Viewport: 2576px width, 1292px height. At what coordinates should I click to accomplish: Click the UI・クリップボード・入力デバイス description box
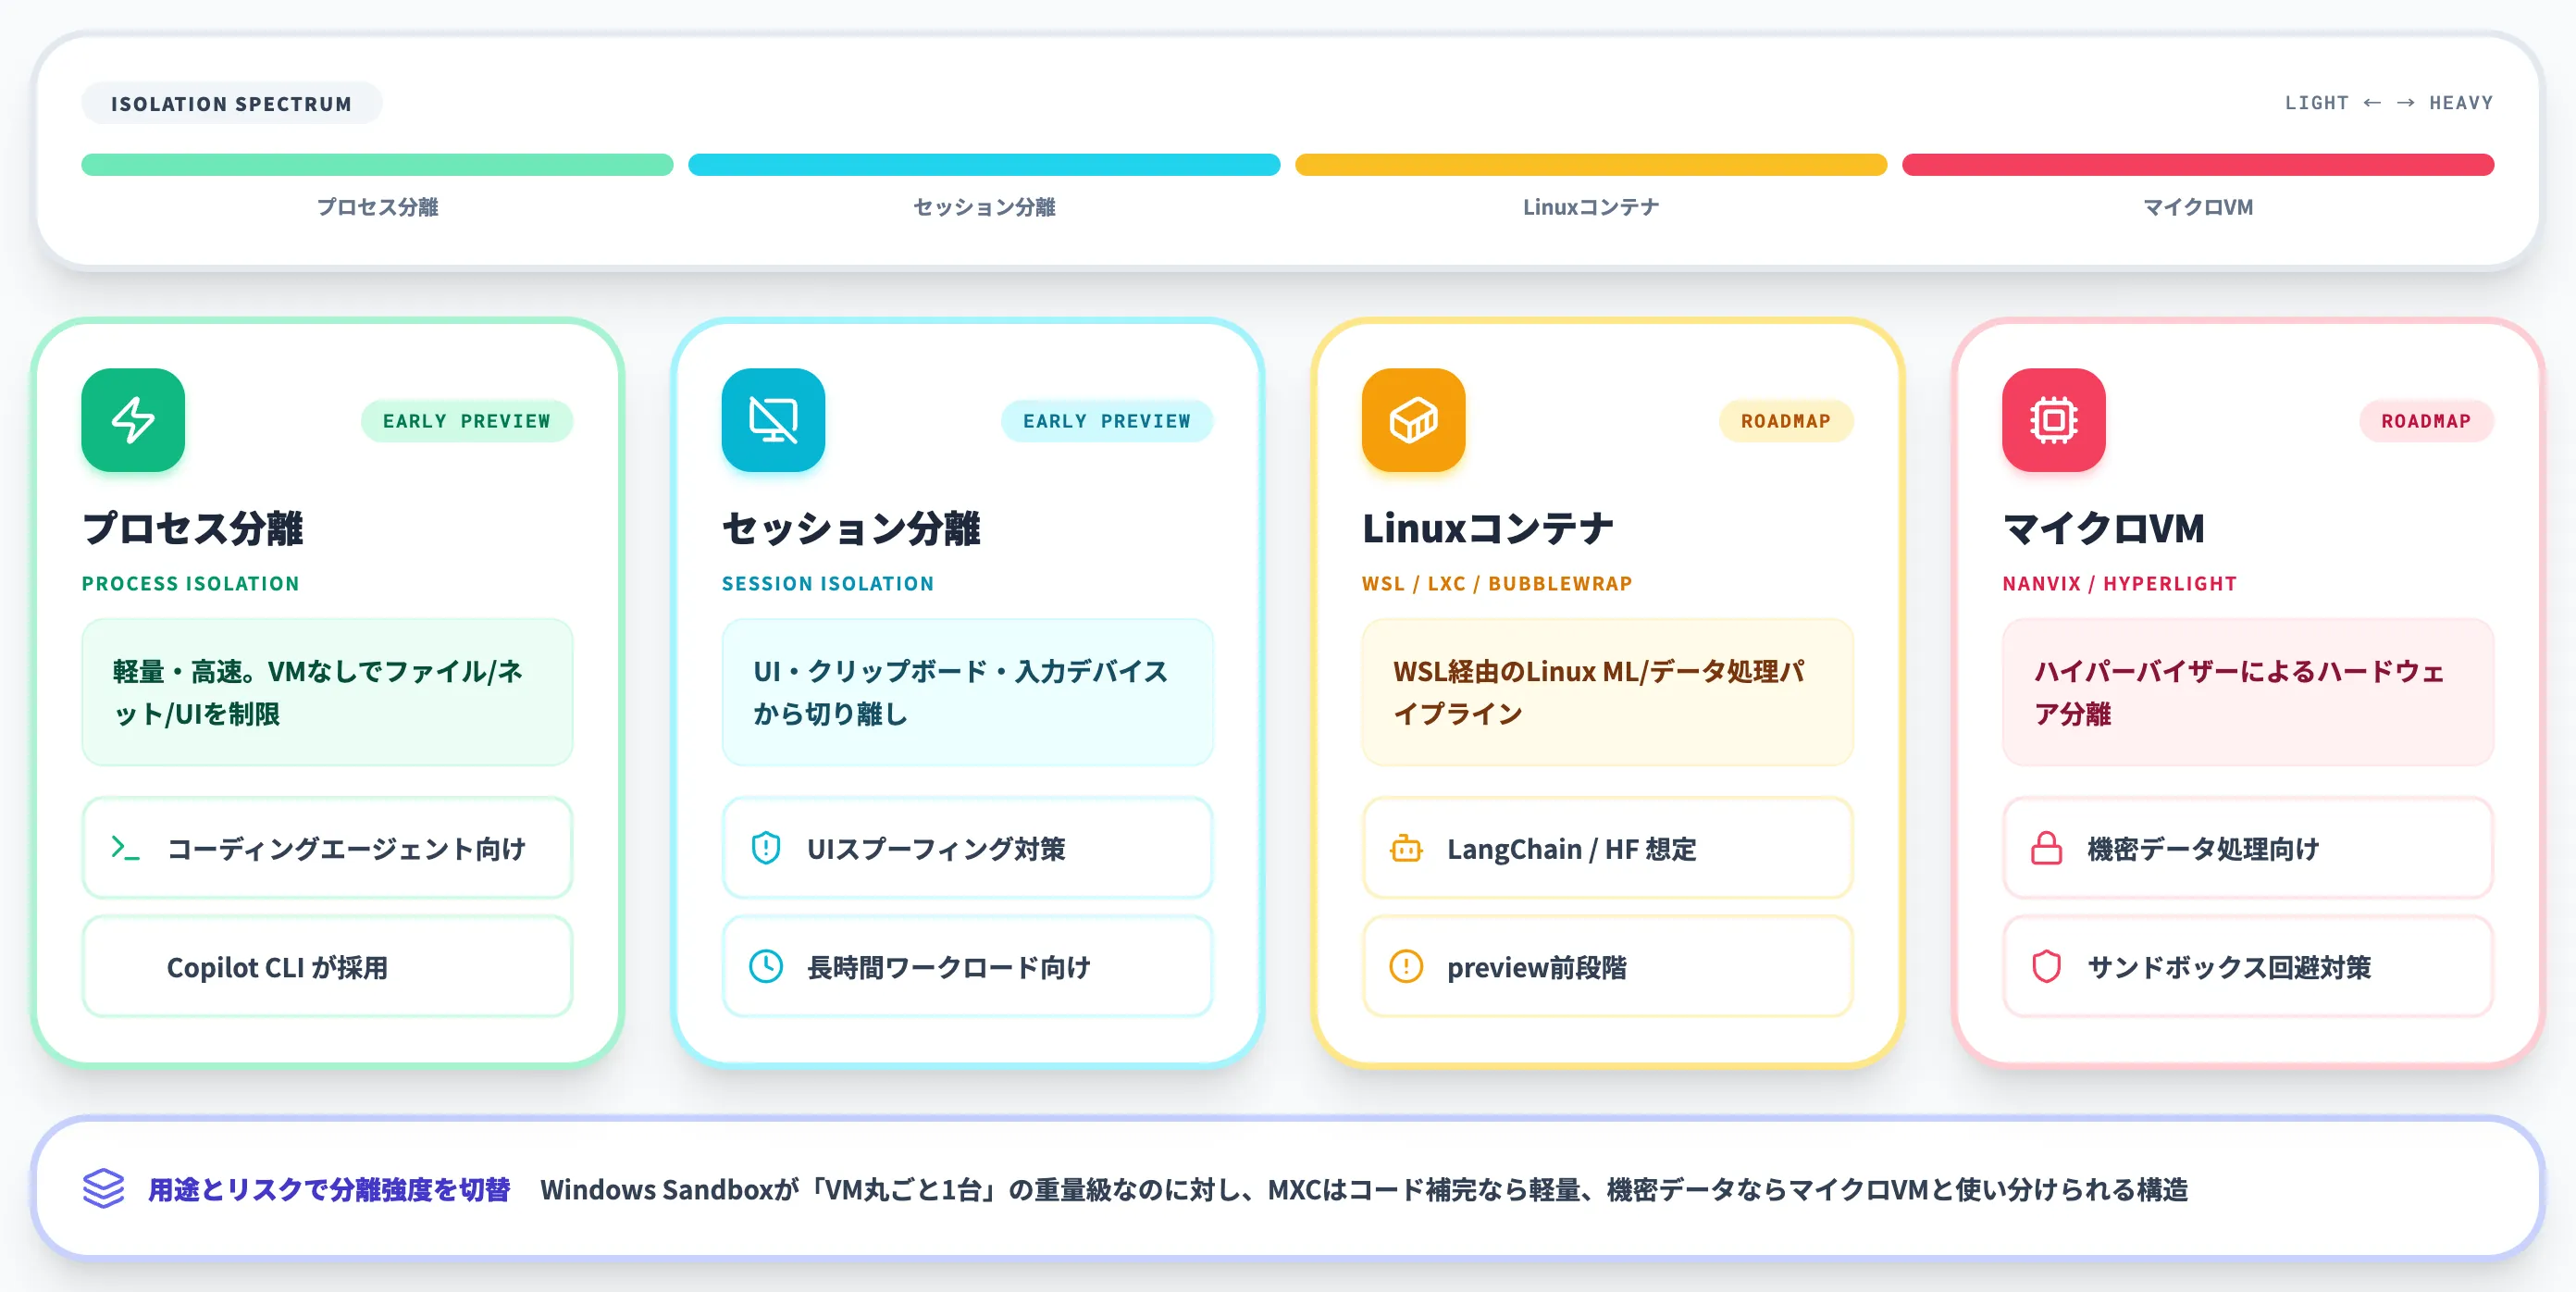pos(967,692)
